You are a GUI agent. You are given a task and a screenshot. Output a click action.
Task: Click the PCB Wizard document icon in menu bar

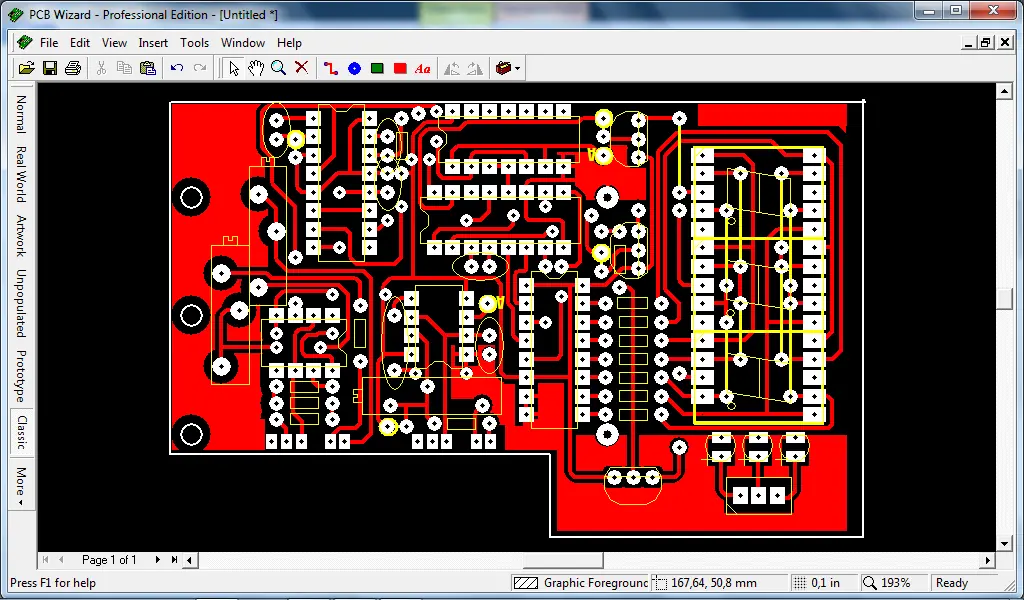click(25, 43)
